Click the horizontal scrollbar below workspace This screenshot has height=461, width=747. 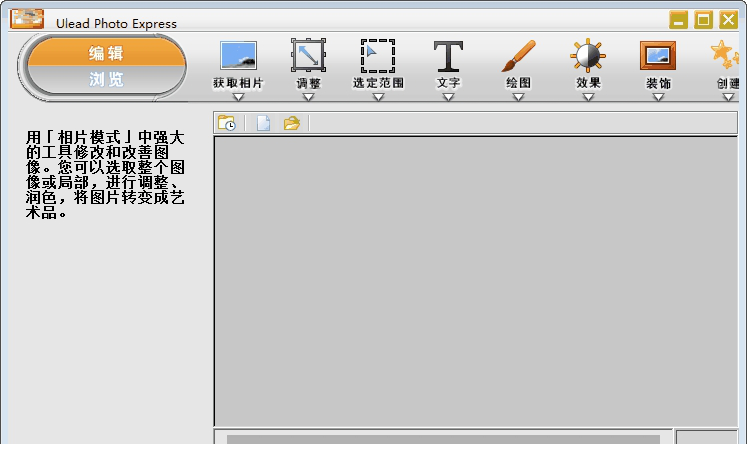[x=443, y=439]
